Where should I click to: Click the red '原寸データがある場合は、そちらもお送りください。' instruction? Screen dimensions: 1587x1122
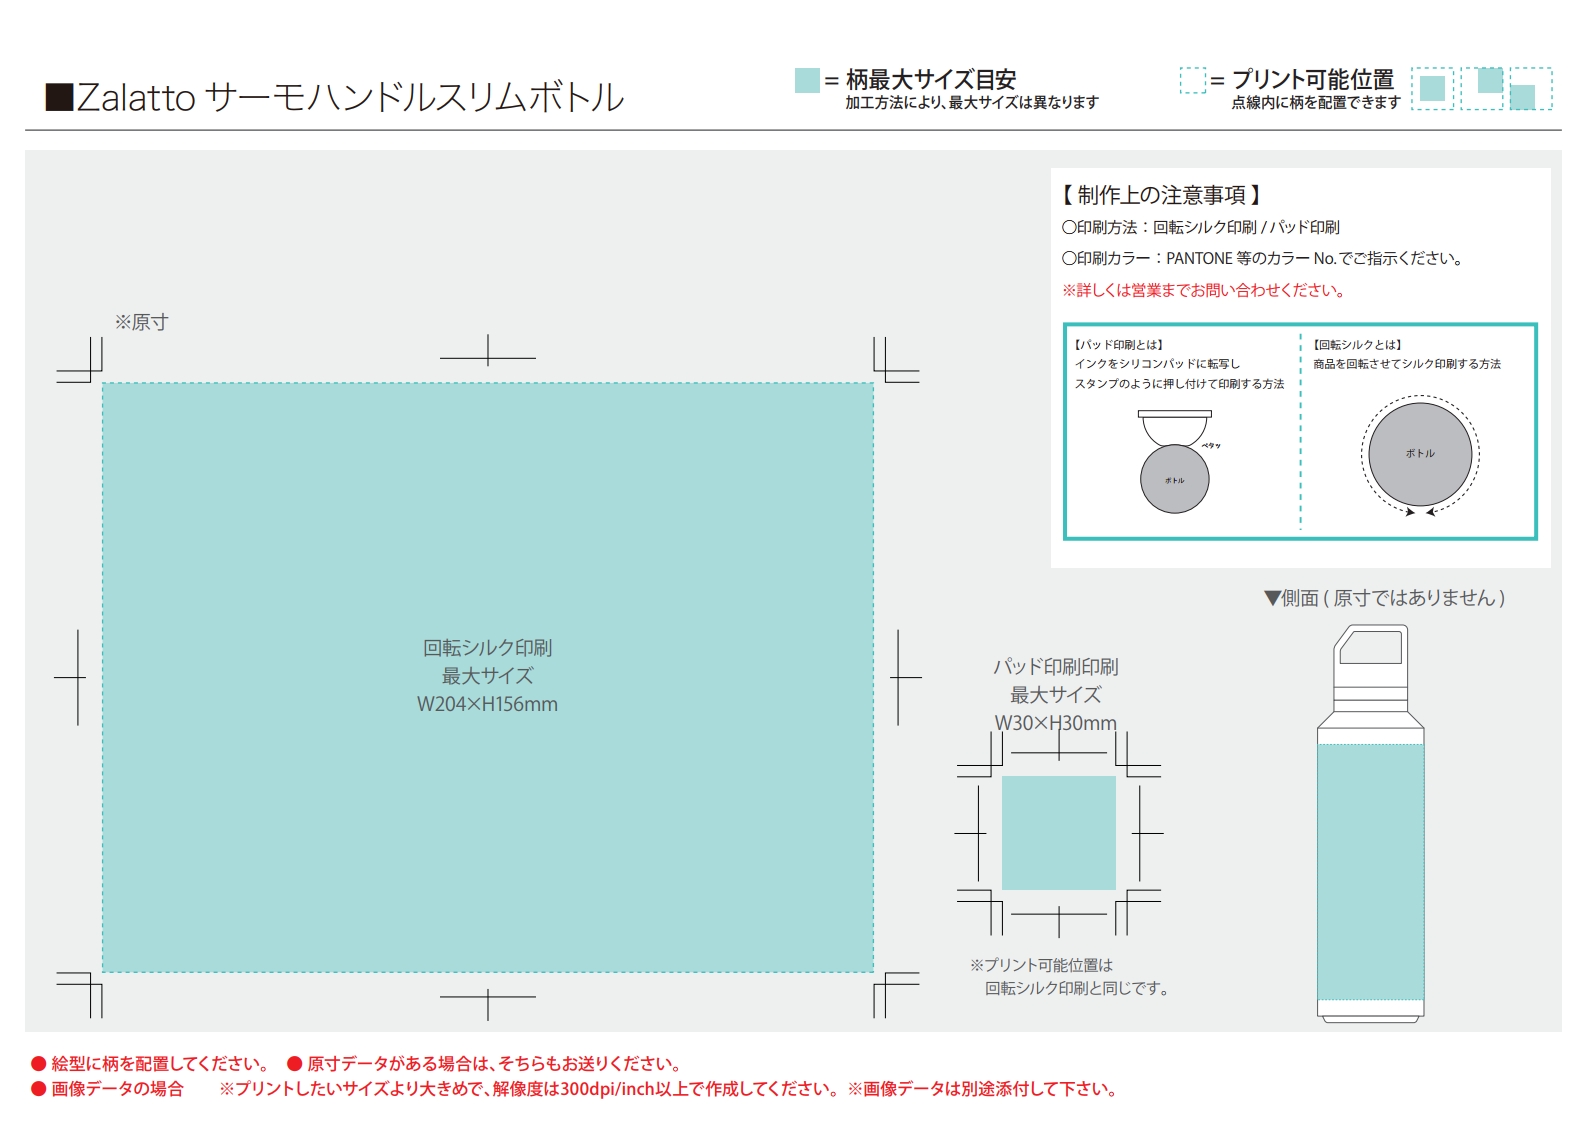tap(495, 1063)
